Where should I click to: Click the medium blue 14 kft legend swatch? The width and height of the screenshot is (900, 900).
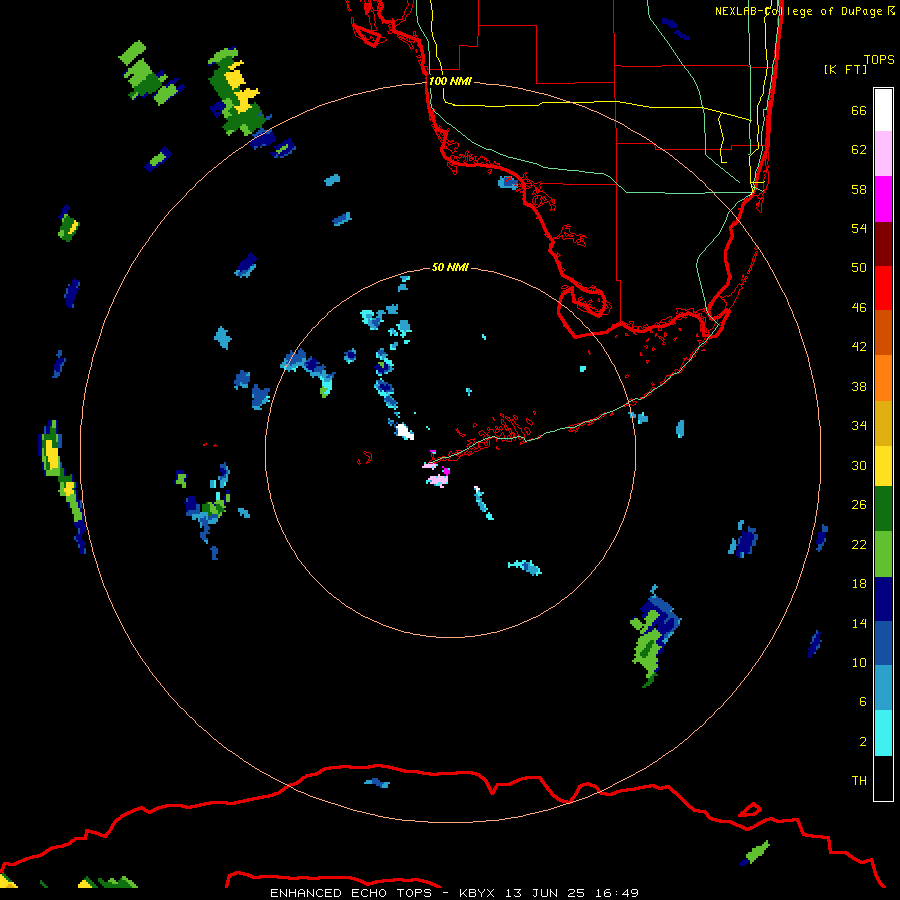tap(883, 643)
